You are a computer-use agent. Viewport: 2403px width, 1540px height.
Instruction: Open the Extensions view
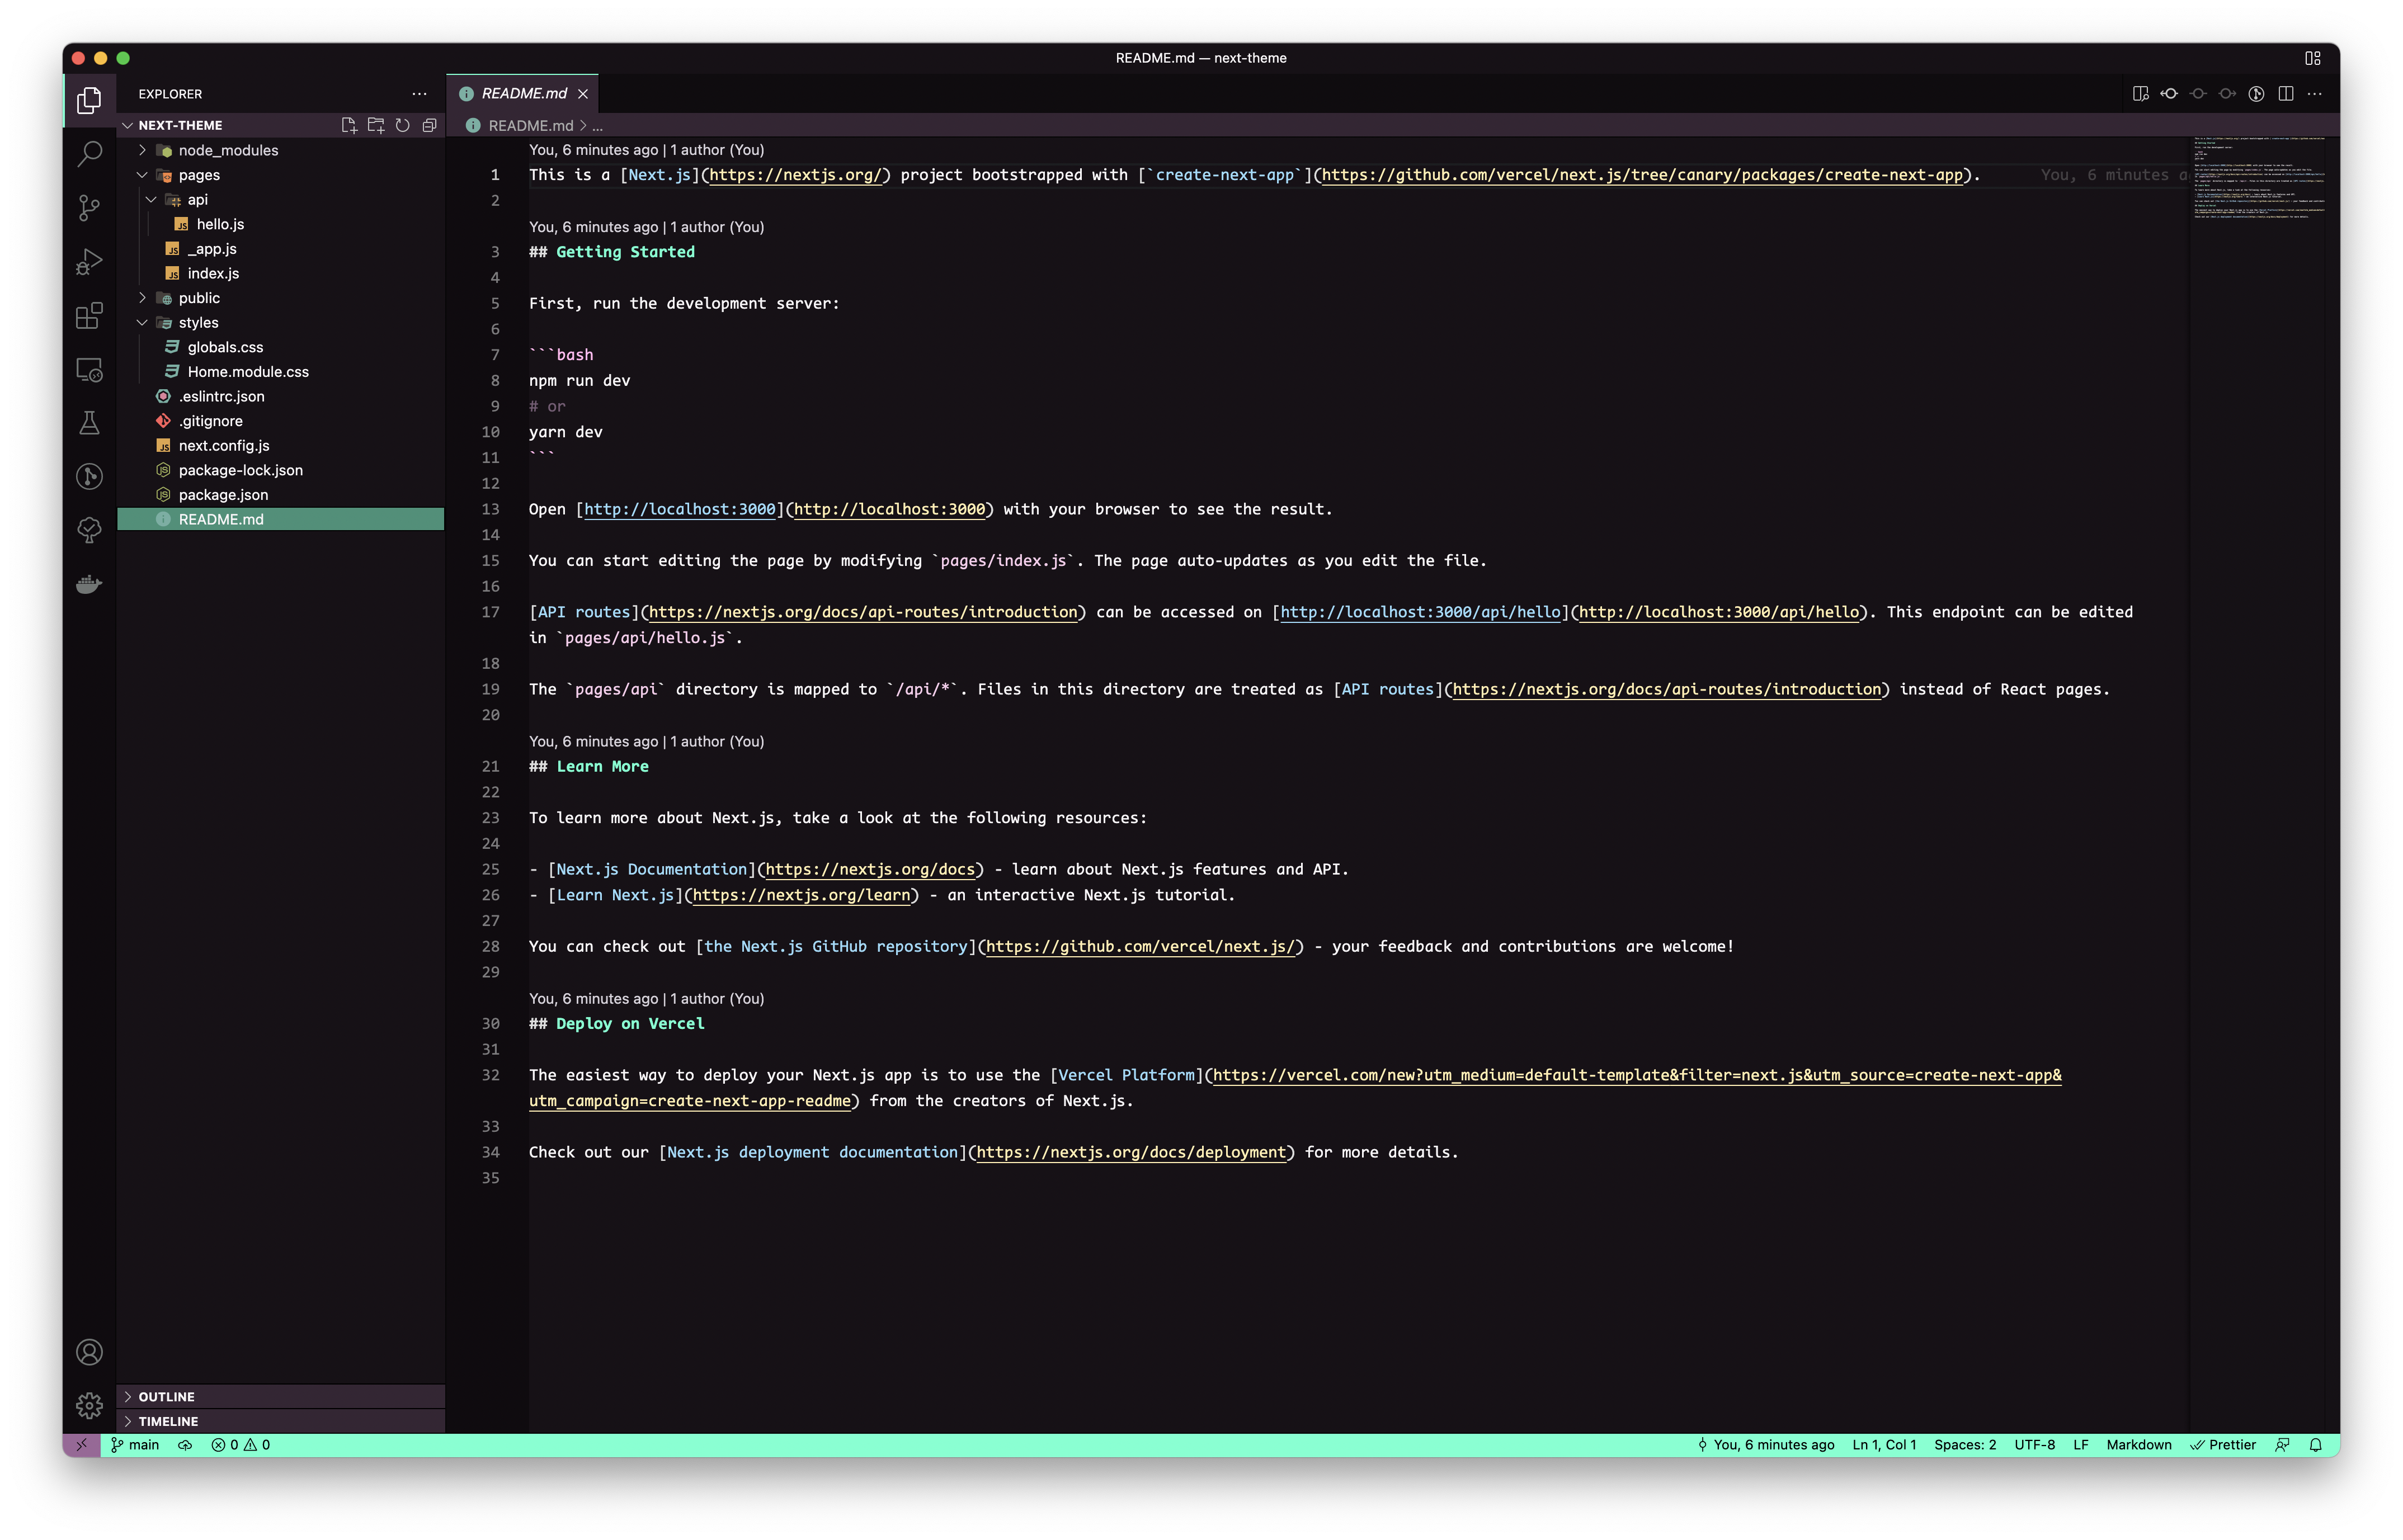[89, 316]
